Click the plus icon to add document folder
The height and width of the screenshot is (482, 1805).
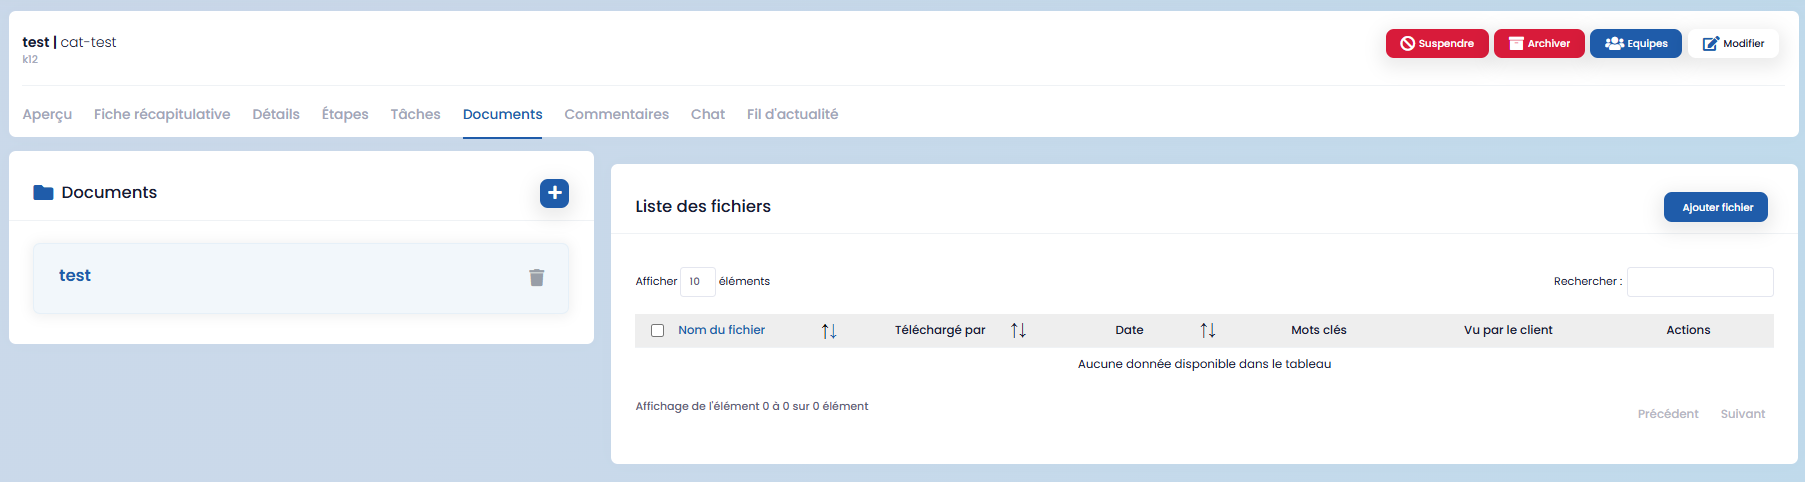pos(554,193)
